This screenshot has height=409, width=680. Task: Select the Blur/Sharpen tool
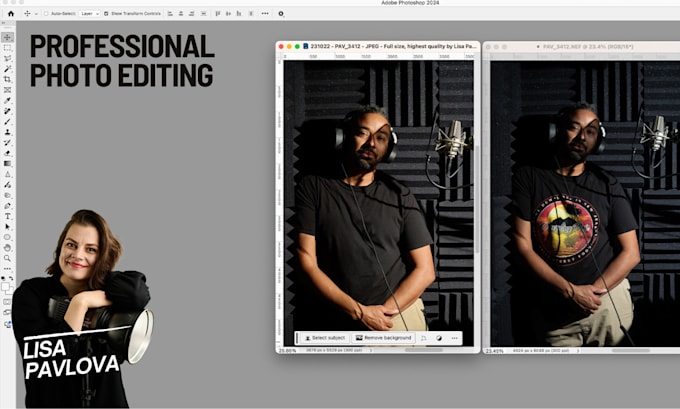coord(7,174)
